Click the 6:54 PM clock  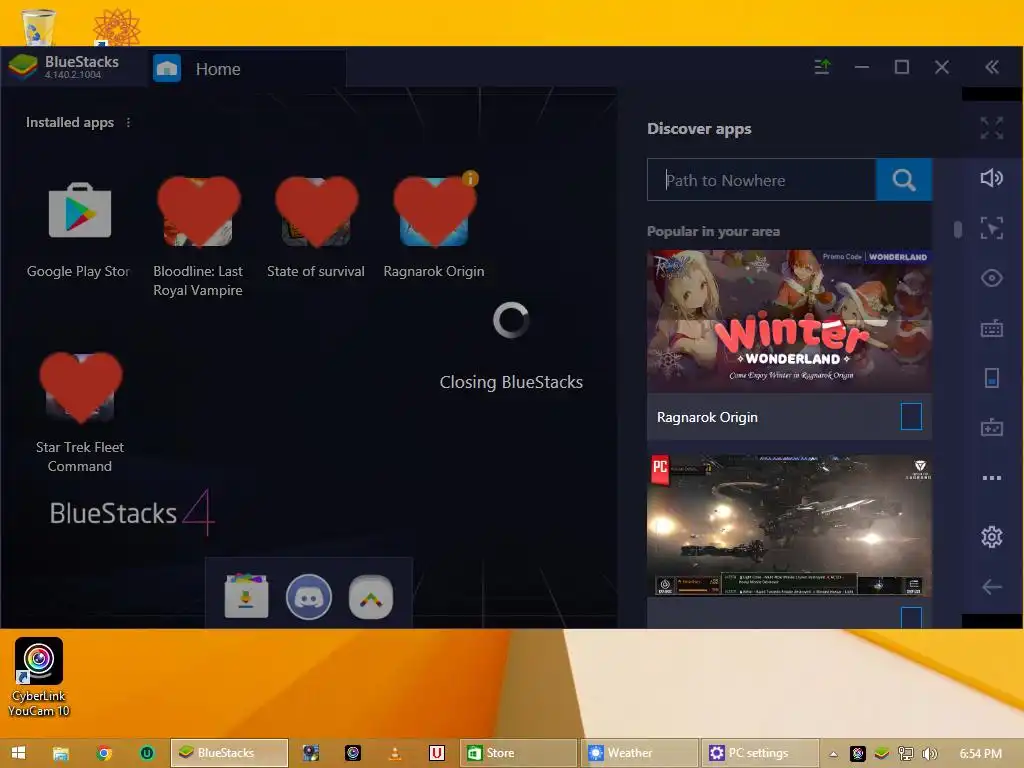coord(981,754)
